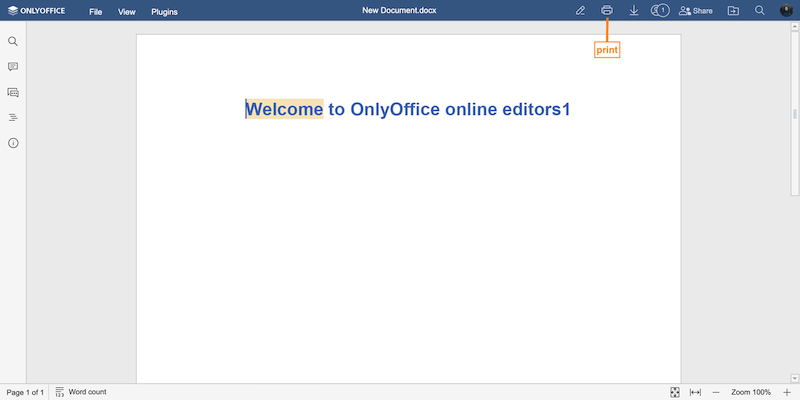
Task: Toggle fit to page view
Action: pos(675,392)
